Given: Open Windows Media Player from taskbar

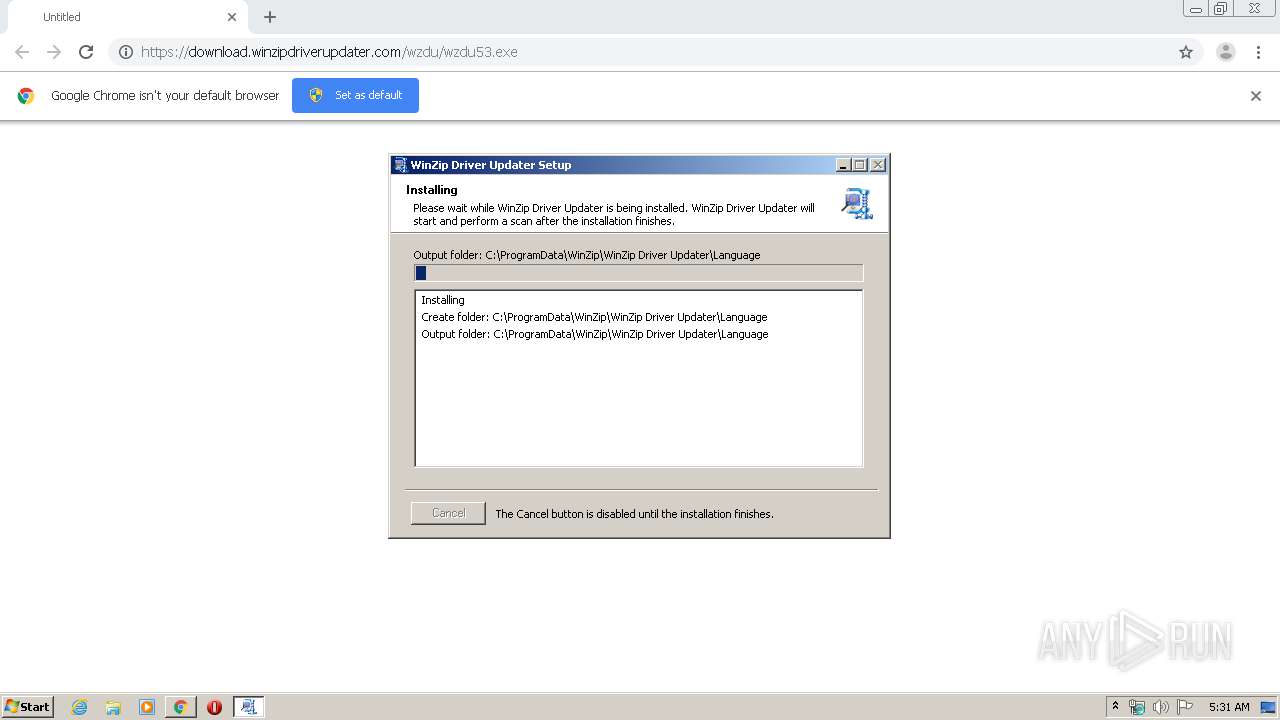Looking at the screenshot, I should tap(147, 707).
